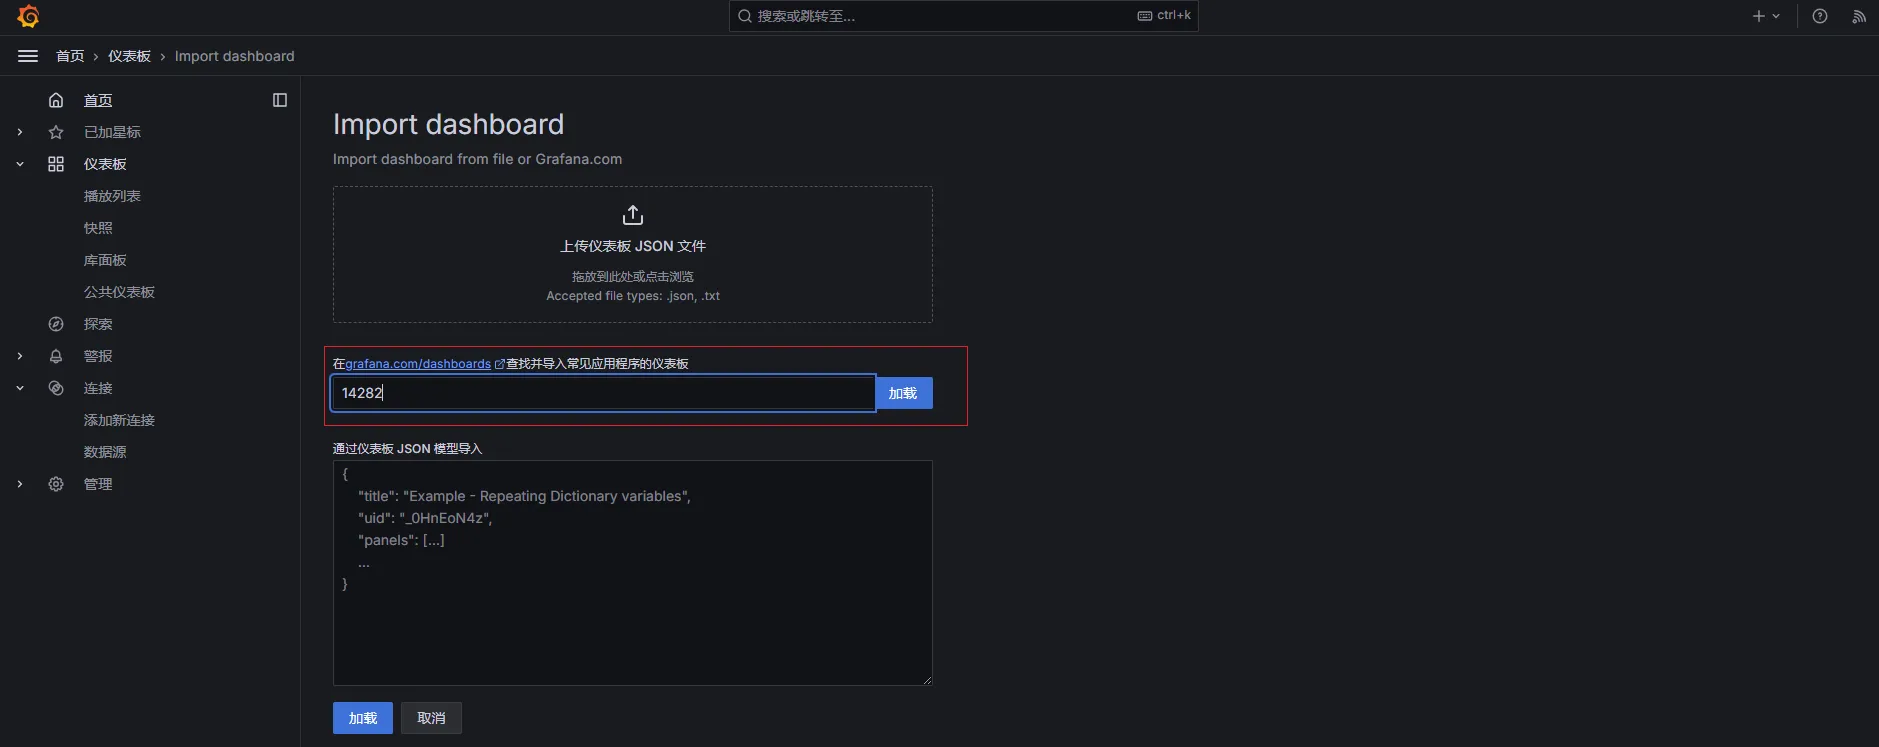This screenshot has height=747, width=1879.
Task: Expand the Alerting section chevron
Action: click(x=20, y=356)
